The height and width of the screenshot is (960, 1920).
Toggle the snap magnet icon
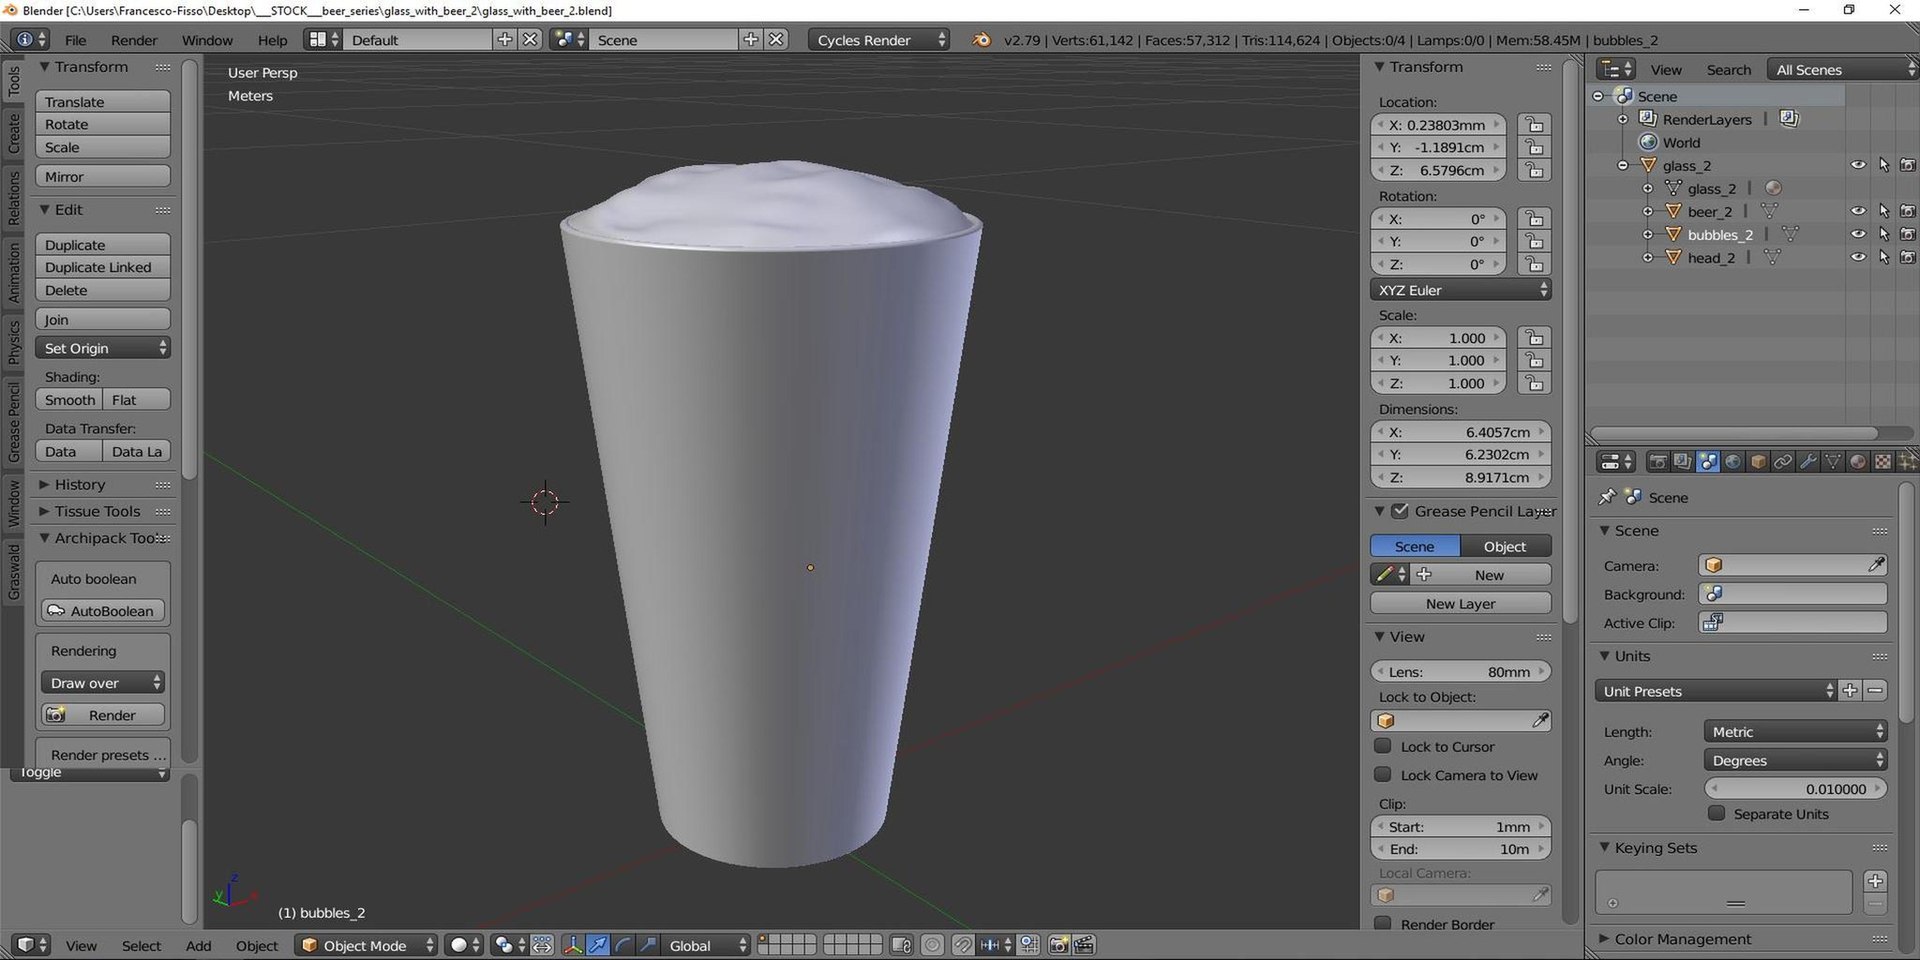(962, 945)
